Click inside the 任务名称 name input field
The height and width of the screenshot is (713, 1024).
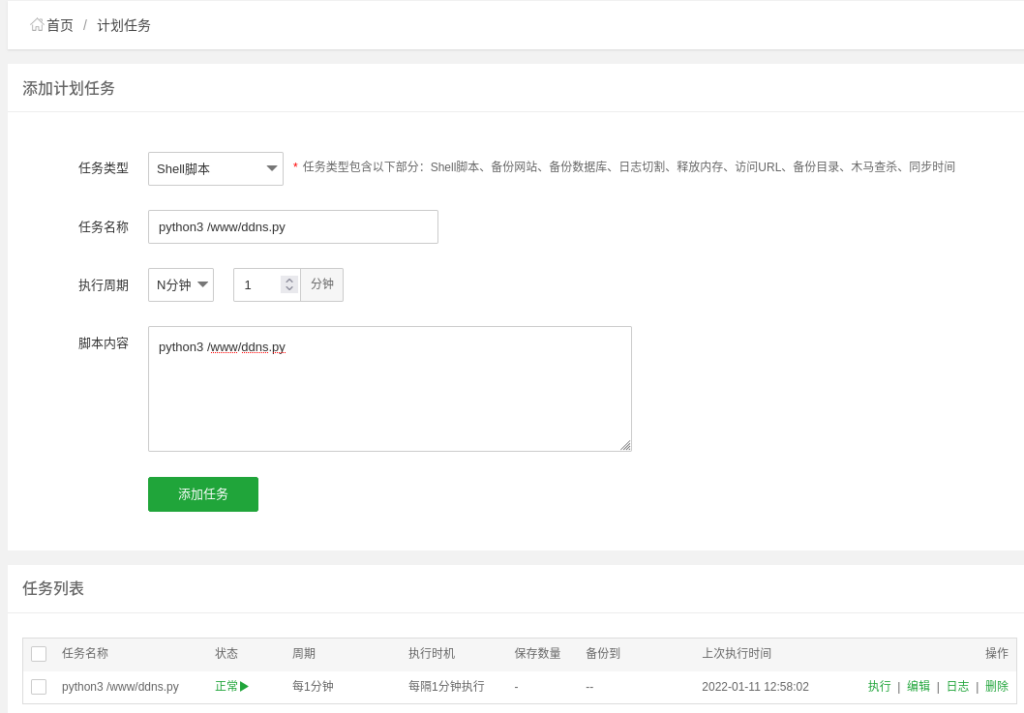292,227
